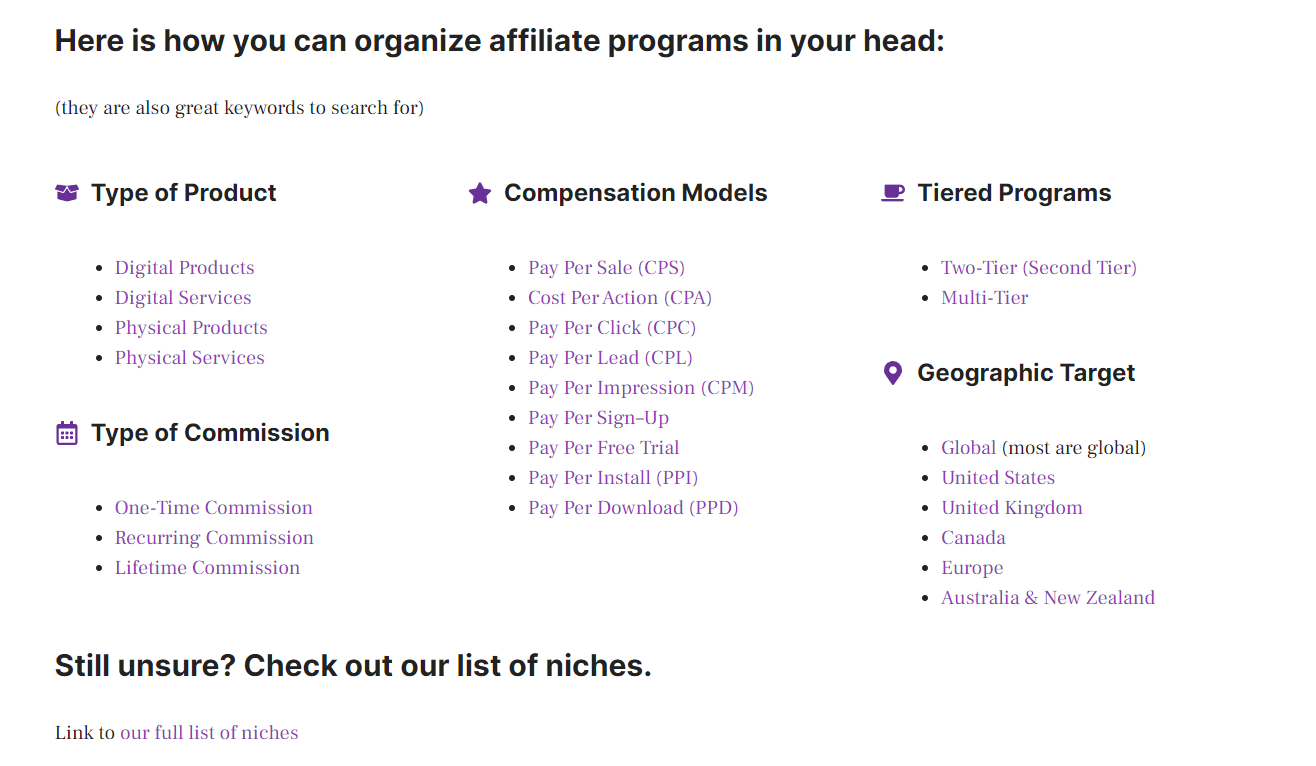Viewport: 1316px width, 766px height.
Task: Click the star icon beside Compensation Models
Action: [x=480, y=193]
